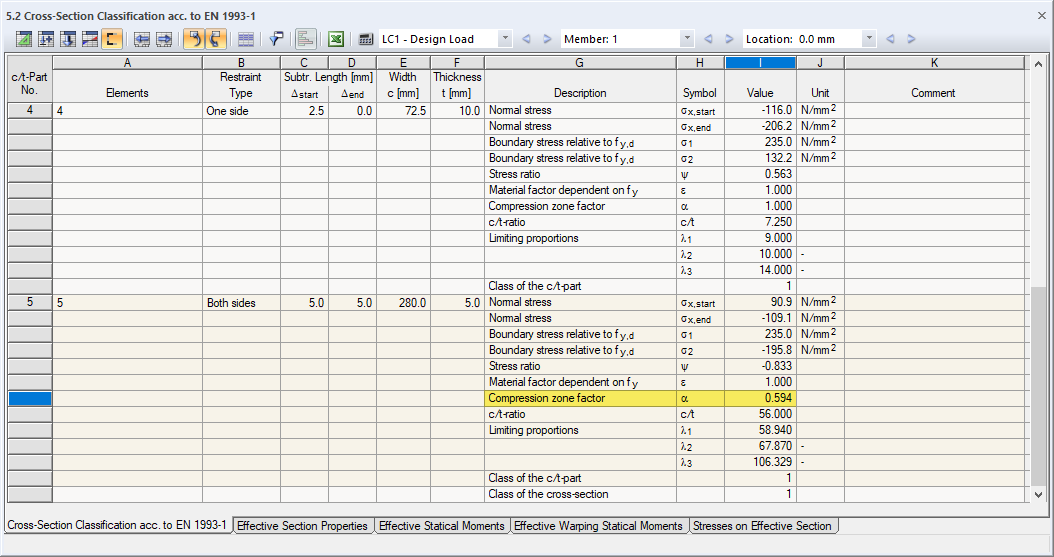Click the limiting value 58.940
Image resolution: width=1054 pixels, height=557 pixels.
click(760, 430)
